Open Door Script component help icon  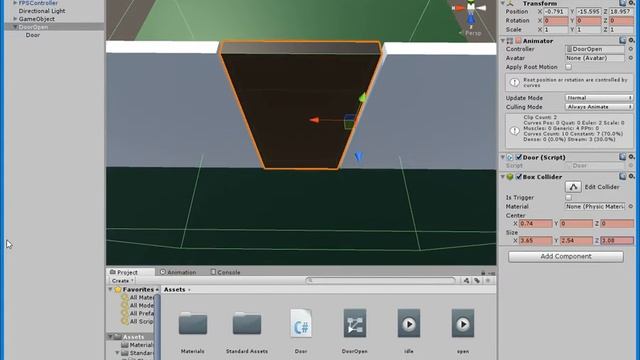(x=622, y=157)
